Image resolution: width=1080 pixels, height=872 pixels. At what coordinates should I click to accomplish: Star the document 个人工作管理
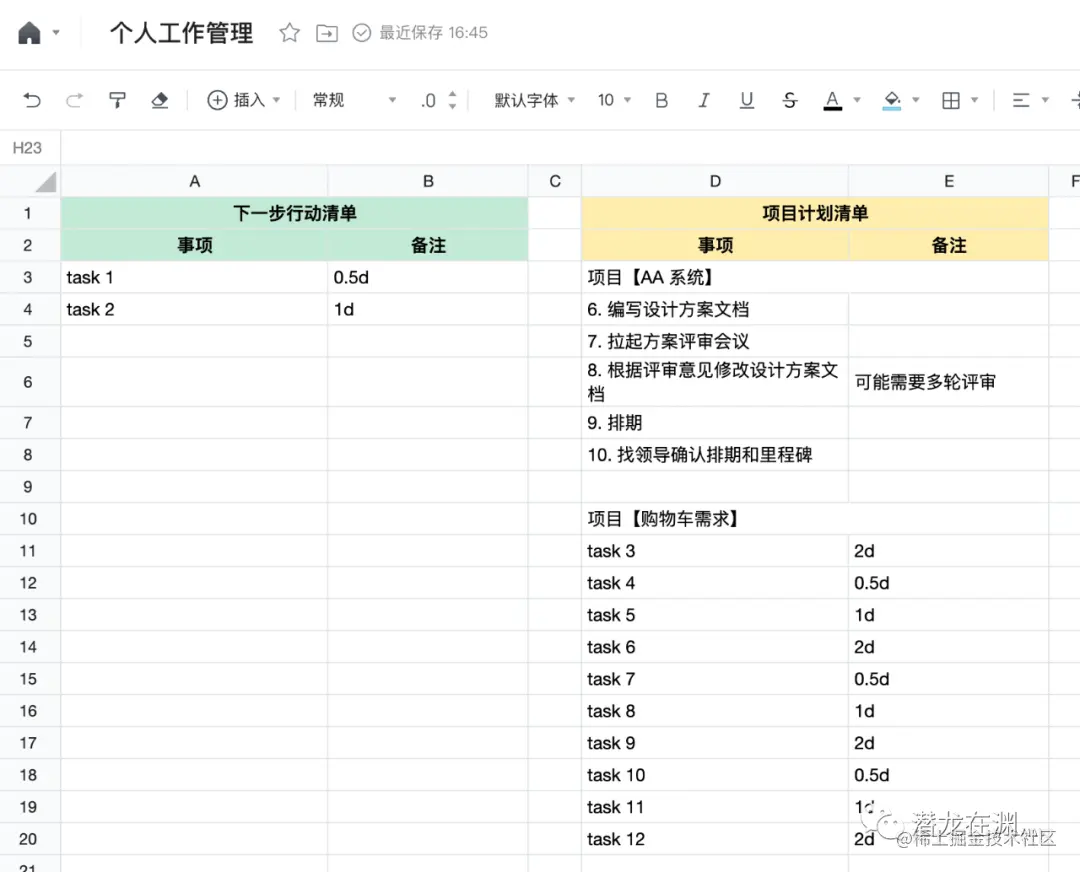(289, 32)
